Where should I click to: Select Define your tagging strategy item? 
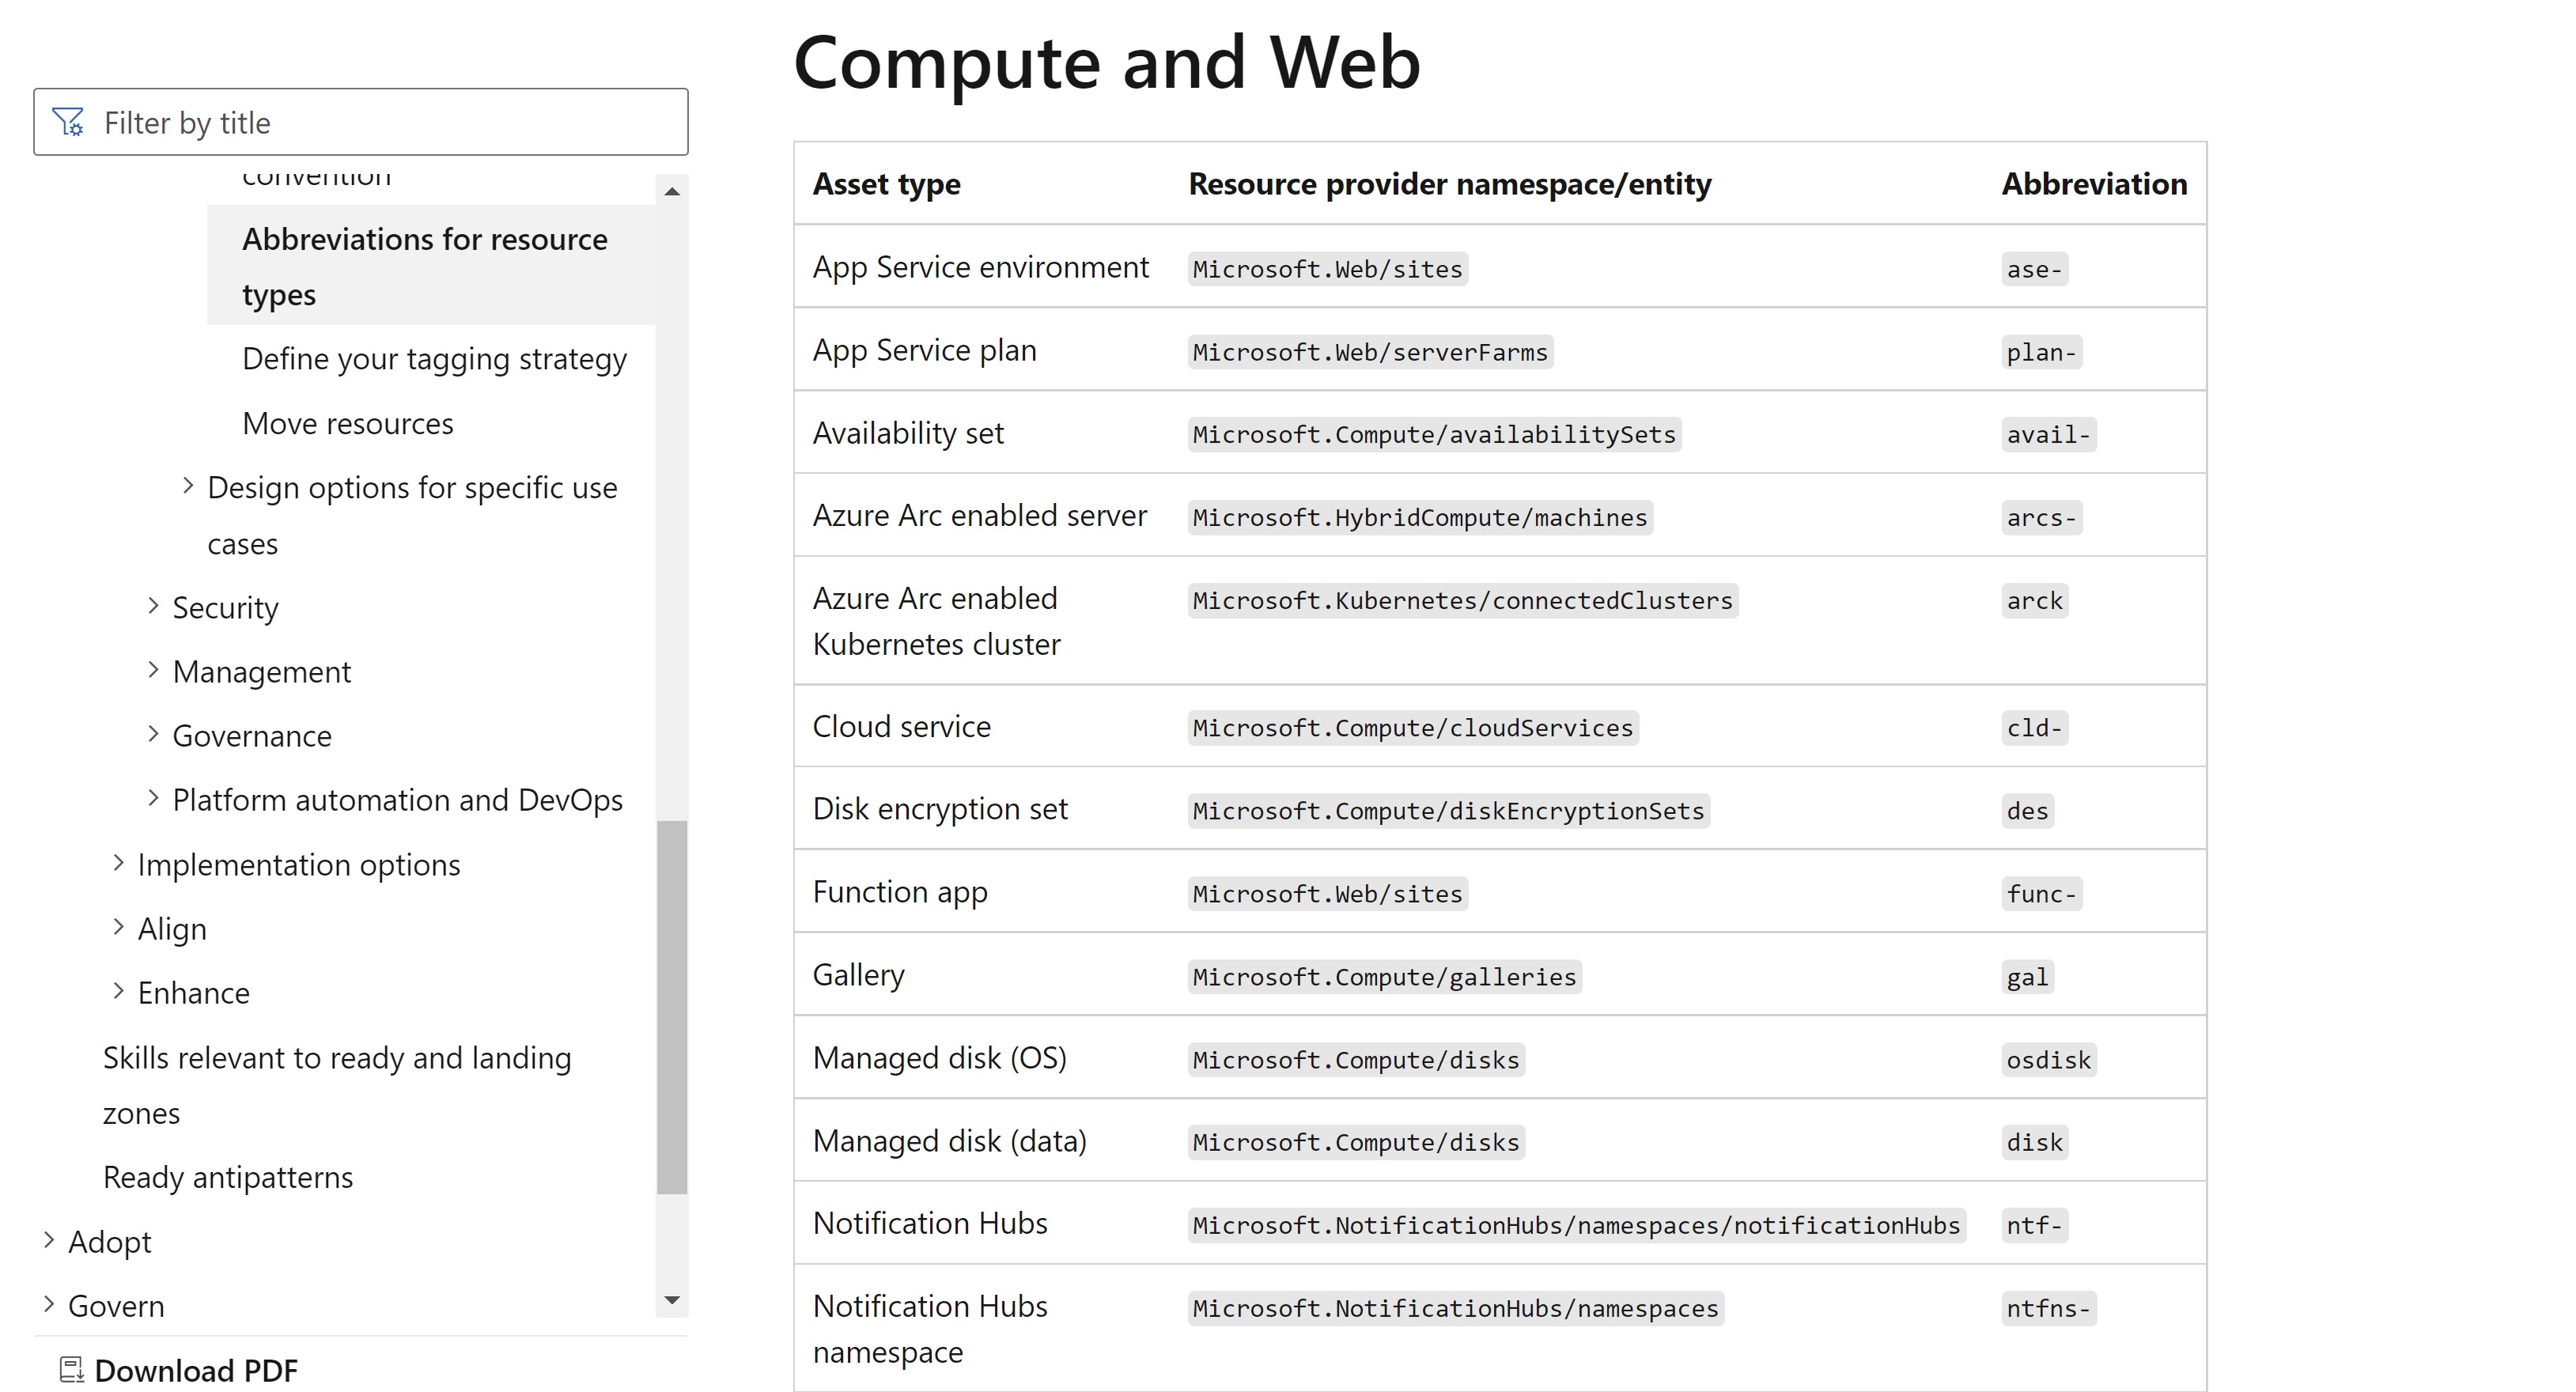pos(435,358)
